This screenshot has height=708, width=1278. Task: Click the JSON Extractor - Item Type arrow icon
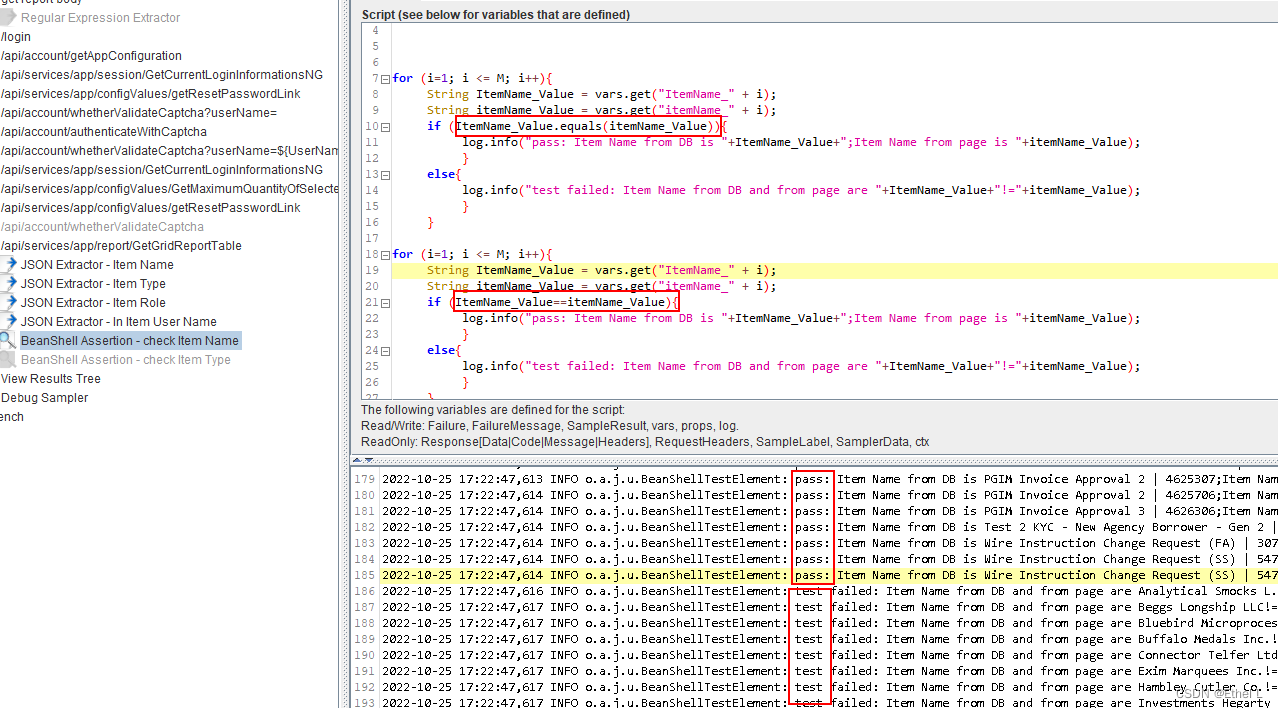(x=10, y=284)
